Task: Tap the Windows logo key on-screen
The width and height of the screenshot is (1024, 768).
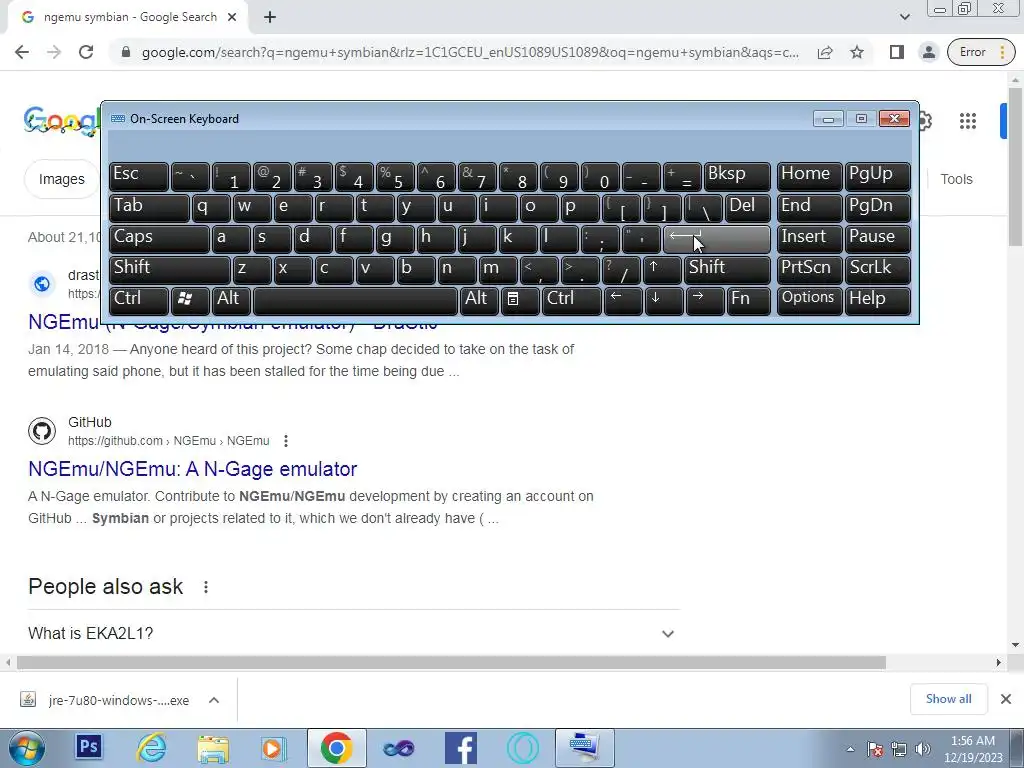Action: [190, 301]
